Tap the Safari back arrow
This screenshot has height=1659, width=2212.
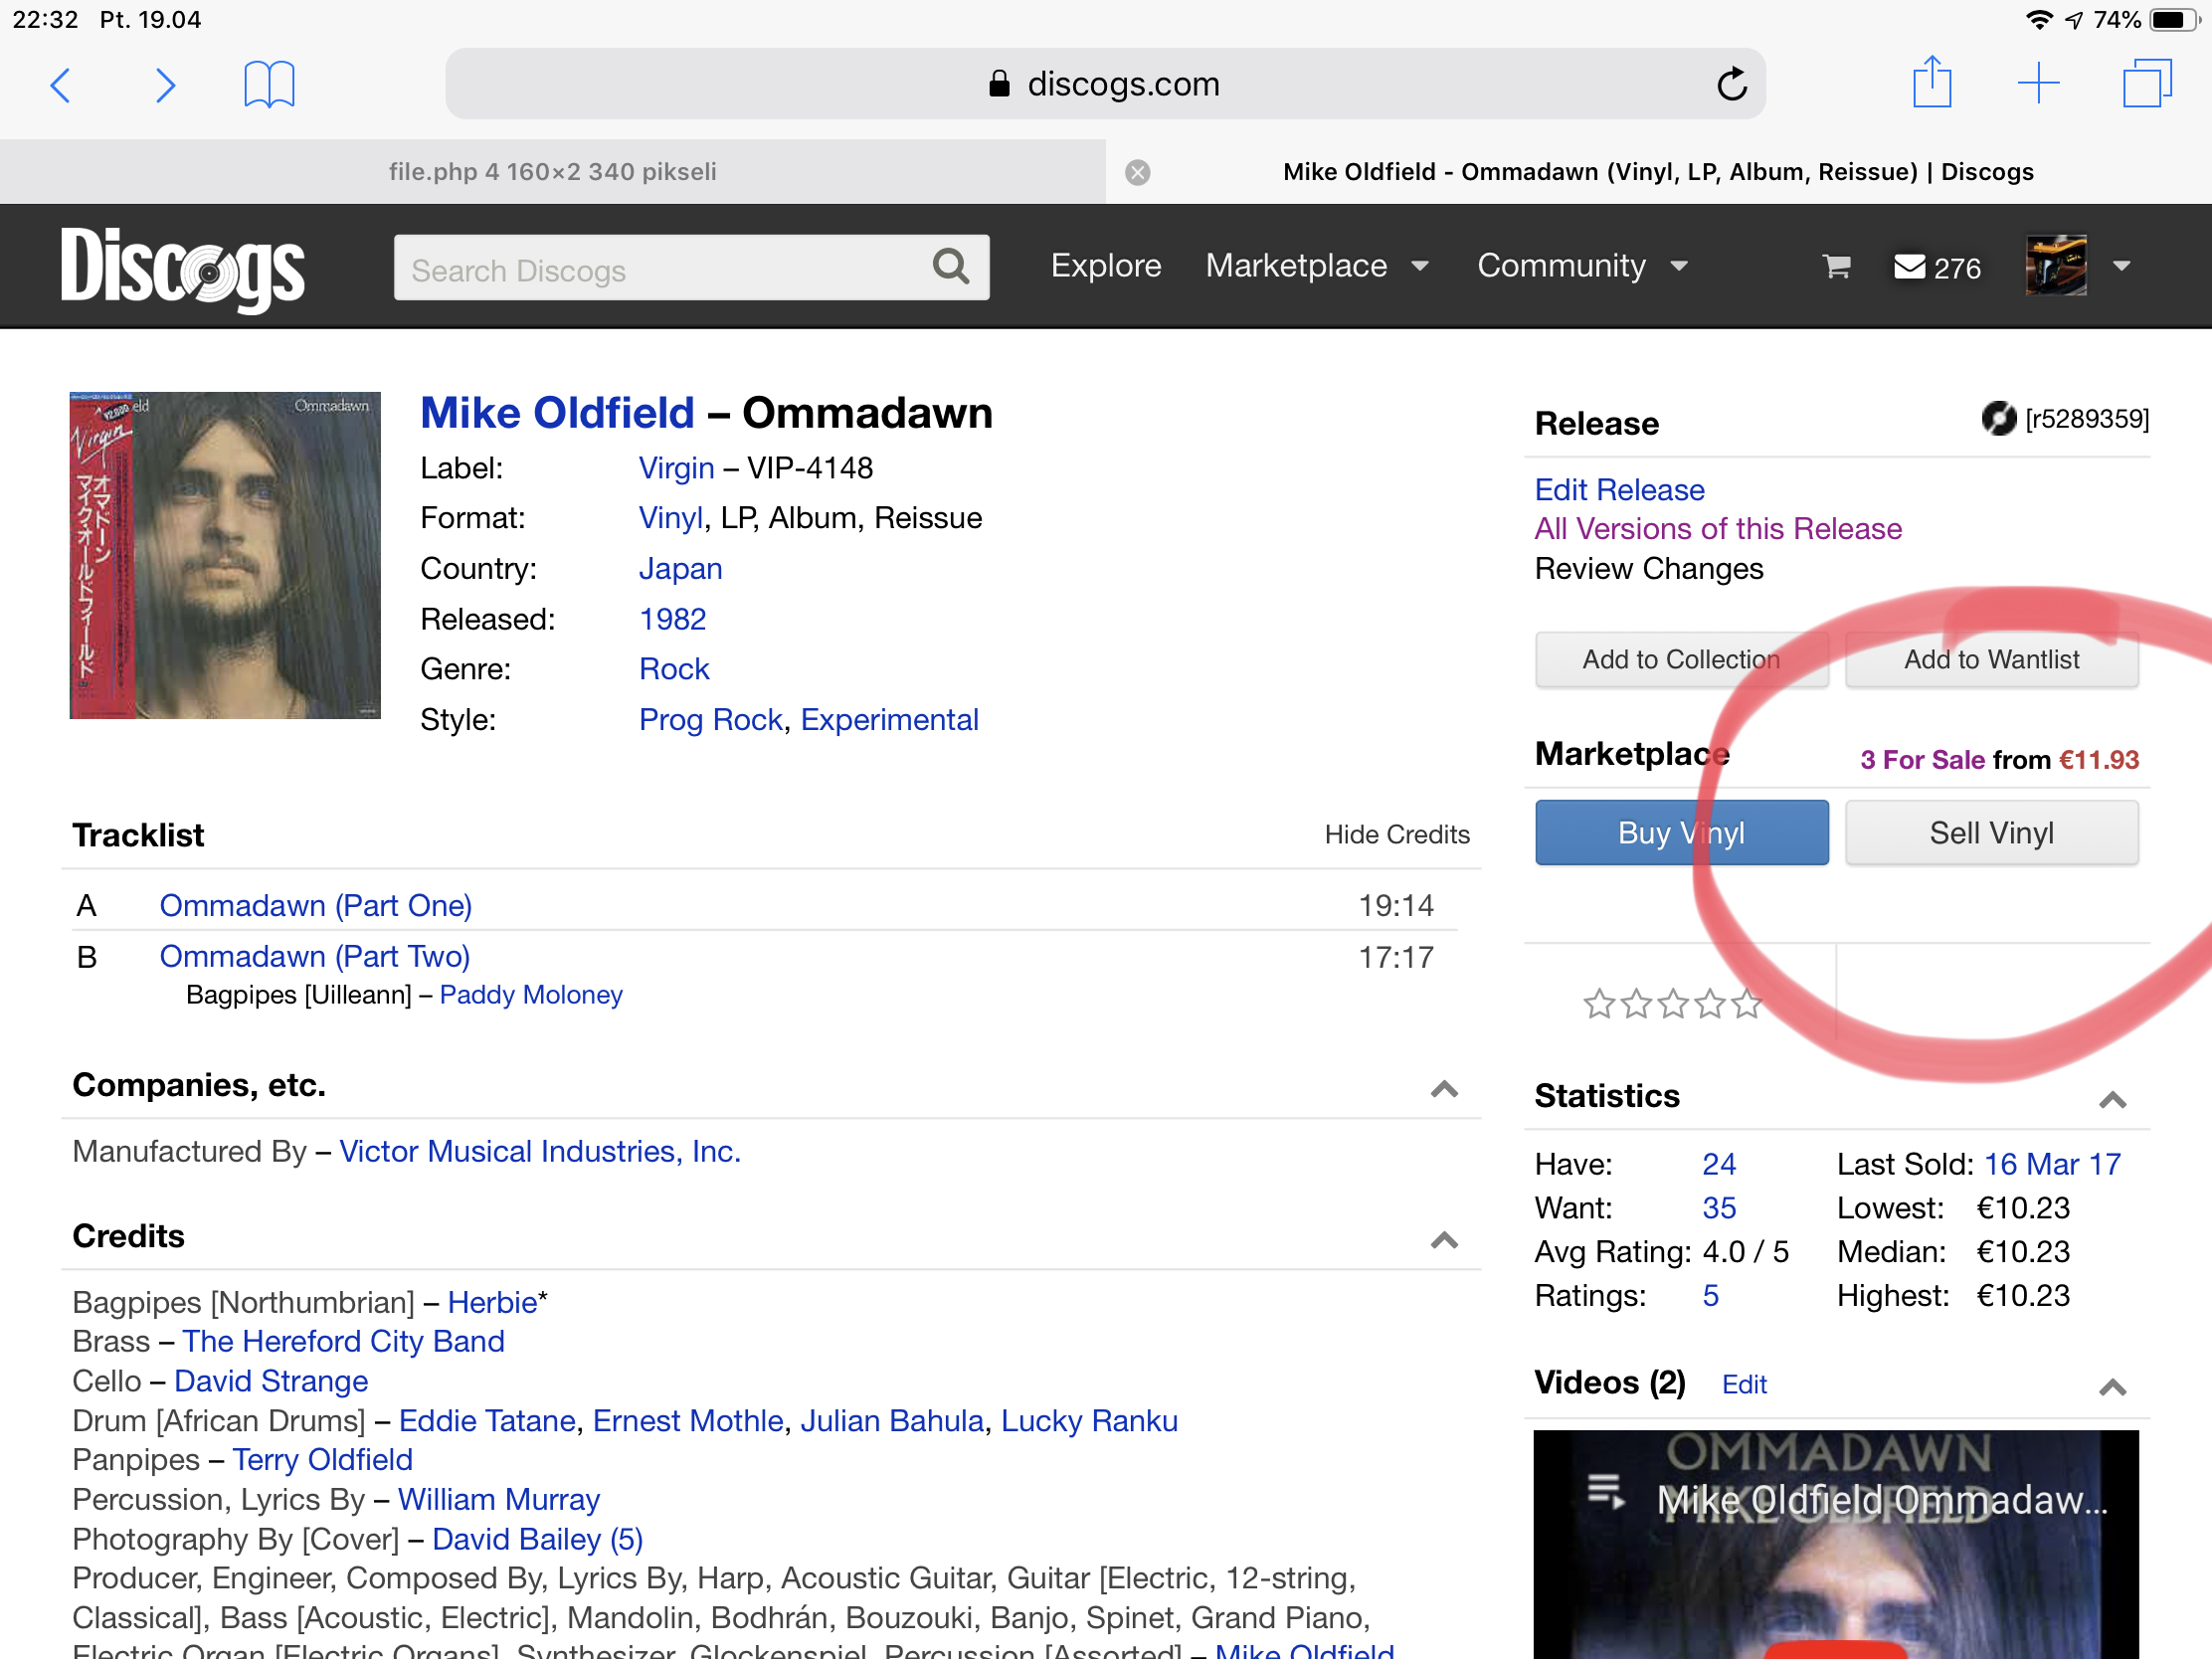pos(61,85)
